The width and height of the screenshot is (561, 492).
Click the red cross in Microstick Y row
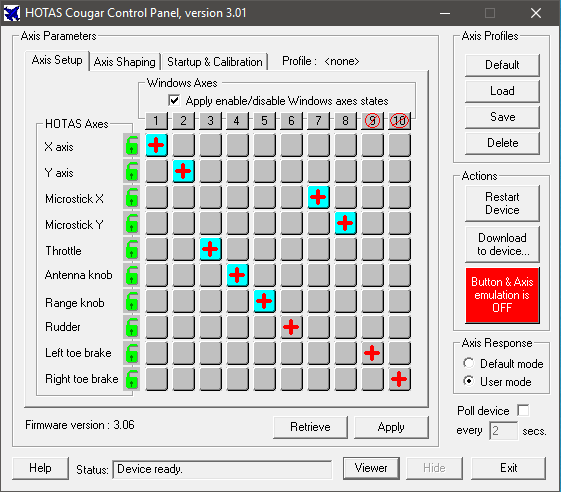pos(345,223)
